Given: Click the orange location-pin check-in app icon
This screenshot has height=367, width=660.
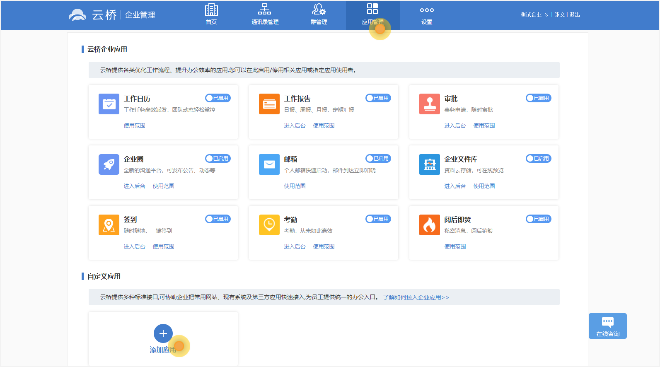Looking at the screenshot, I should [109, 225].
